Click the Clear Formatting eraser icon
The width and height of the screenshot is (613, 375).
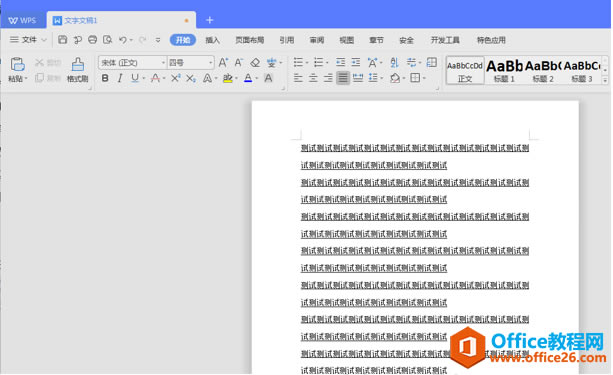click(255, 63)
